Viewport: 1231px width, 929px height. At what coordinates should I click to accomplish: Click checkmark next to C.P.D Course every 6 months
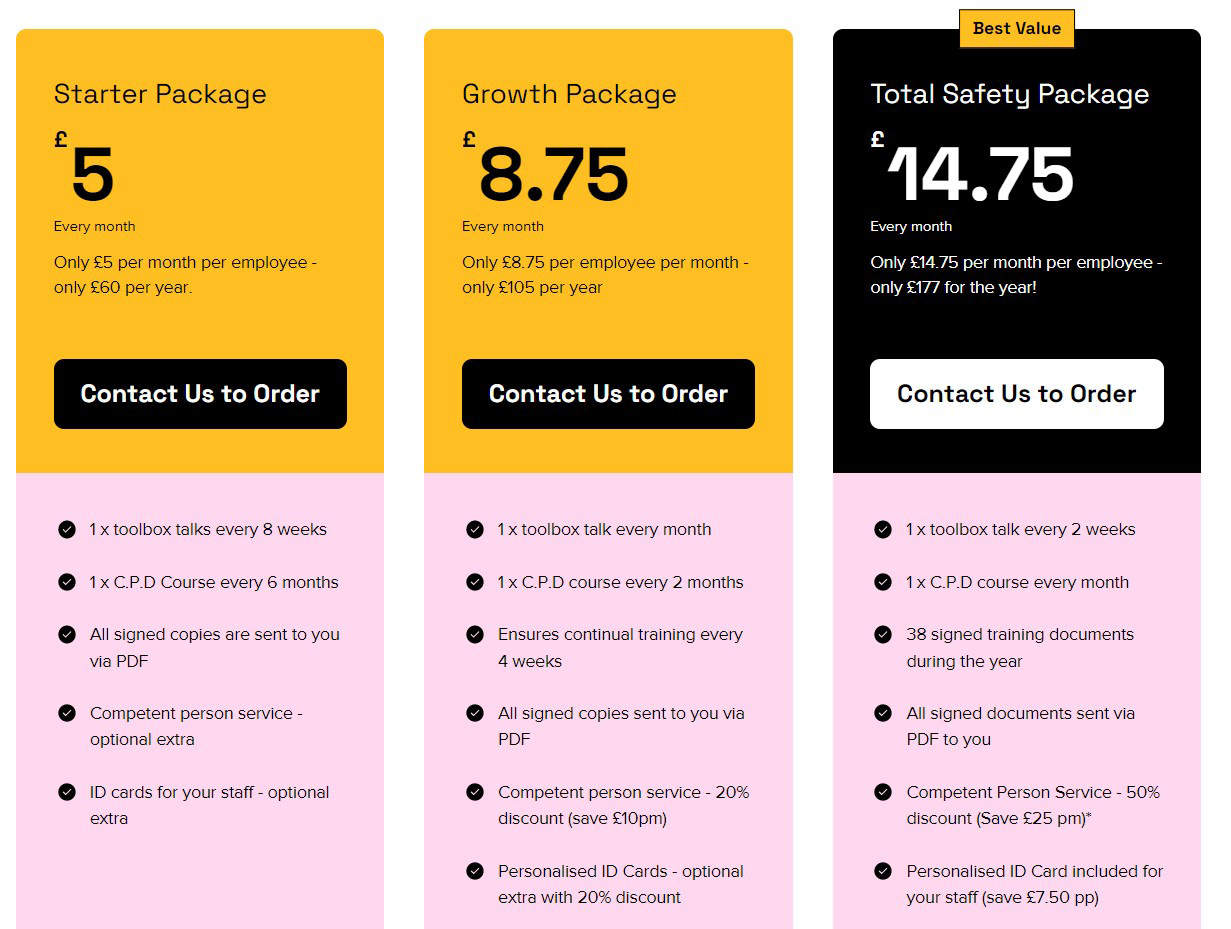[67, 582]
